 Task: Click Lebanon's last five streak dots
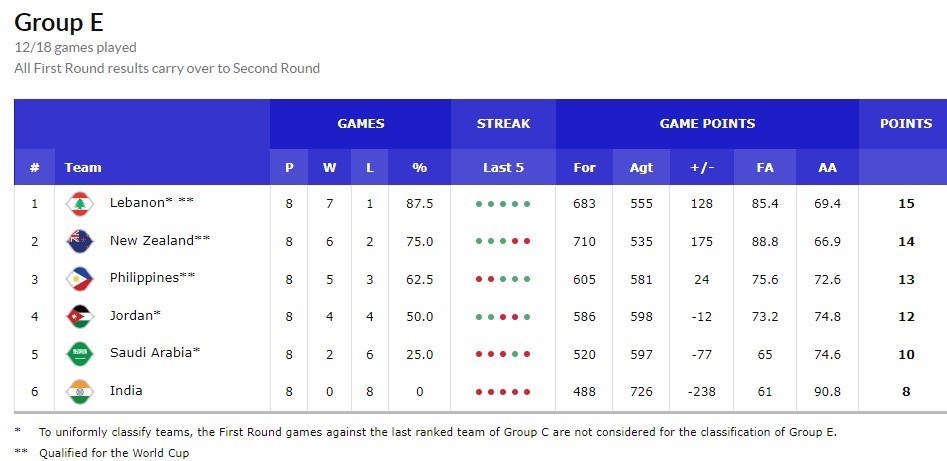pos(503,204)
